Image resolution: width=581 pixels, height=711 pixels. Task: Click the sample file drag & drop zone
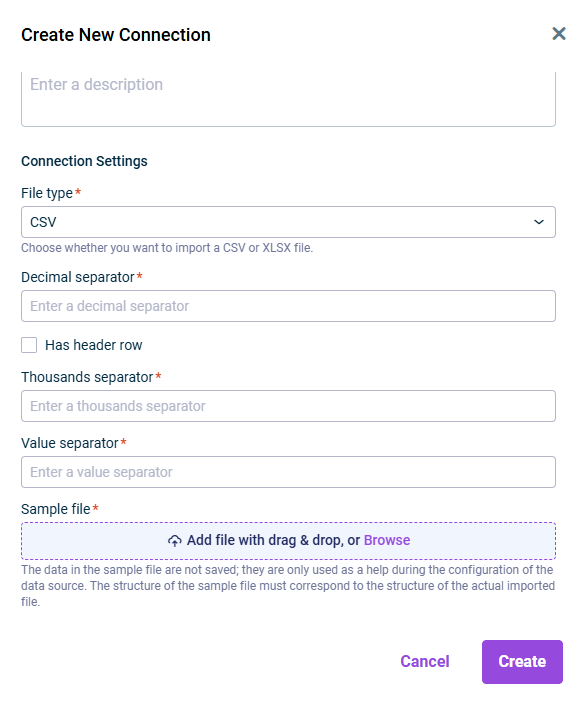tap(288, 541)
